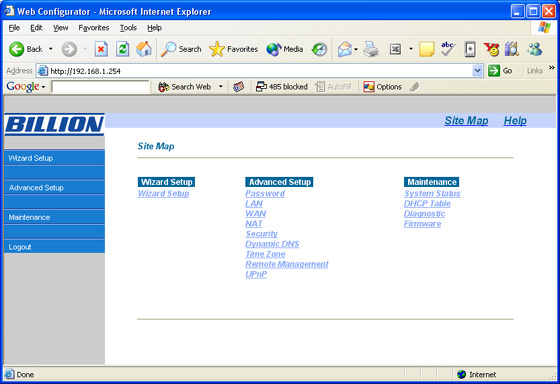This screenshot has width=560, height=384.
Task: Expand the Links toolbar chevron
Action: (x=552, y=68)
